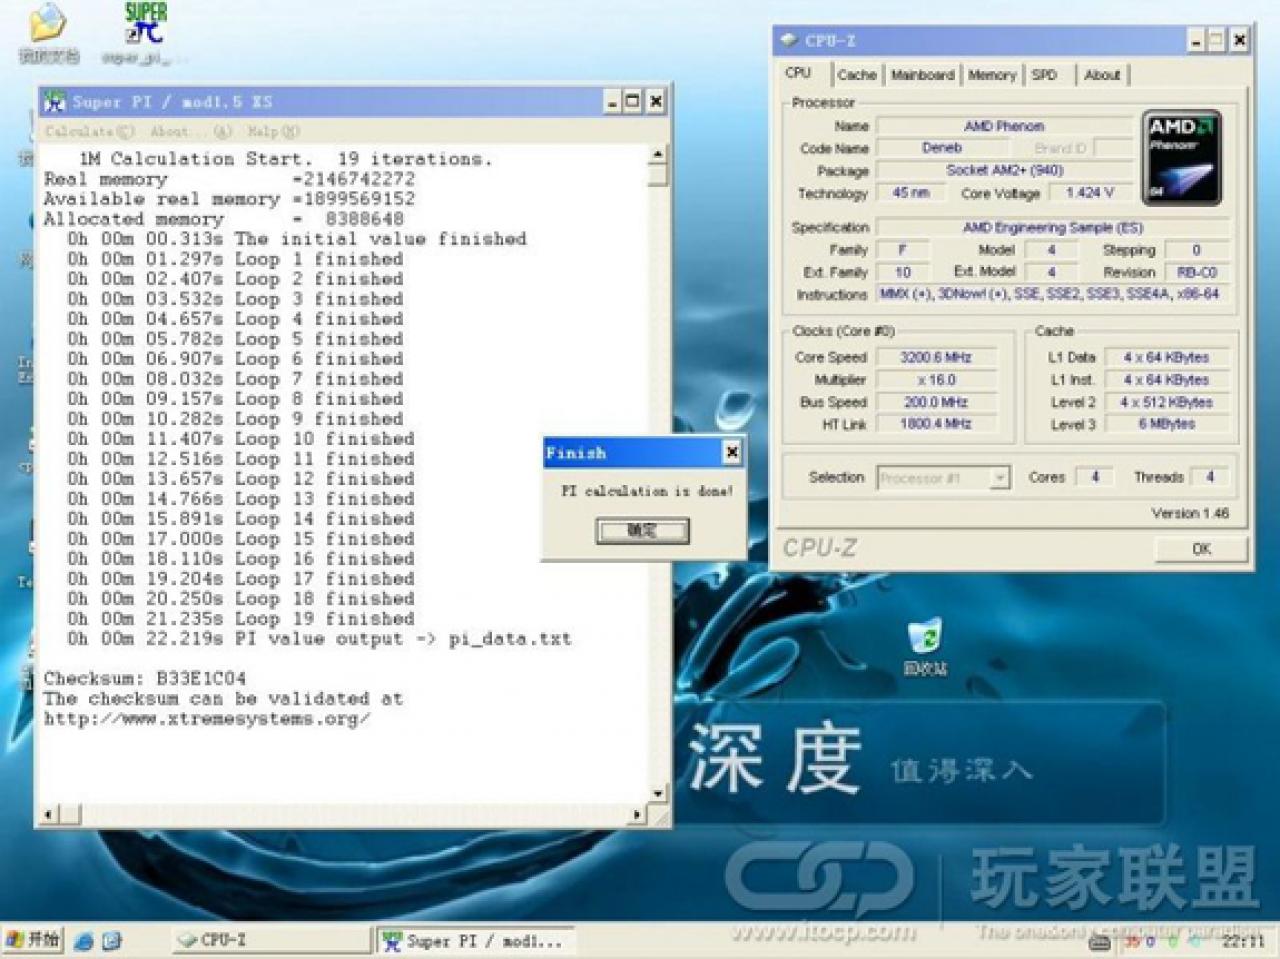Open the Calculate menu in Super PI
Screen dimensions: 1280x959
click(x=89, y=131)
